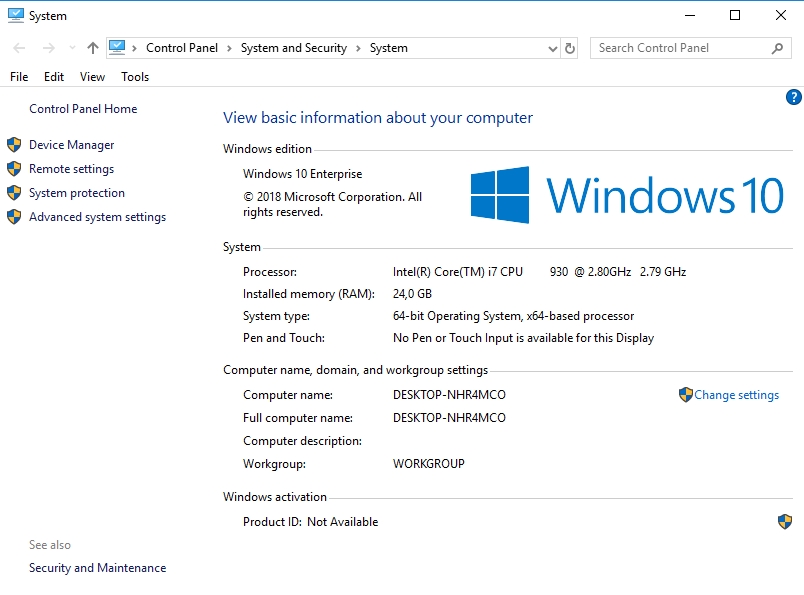Click the No Pen or Touch Input text
Image resolution: width=804 pixels, height=595 pixels.
point(524,338)
